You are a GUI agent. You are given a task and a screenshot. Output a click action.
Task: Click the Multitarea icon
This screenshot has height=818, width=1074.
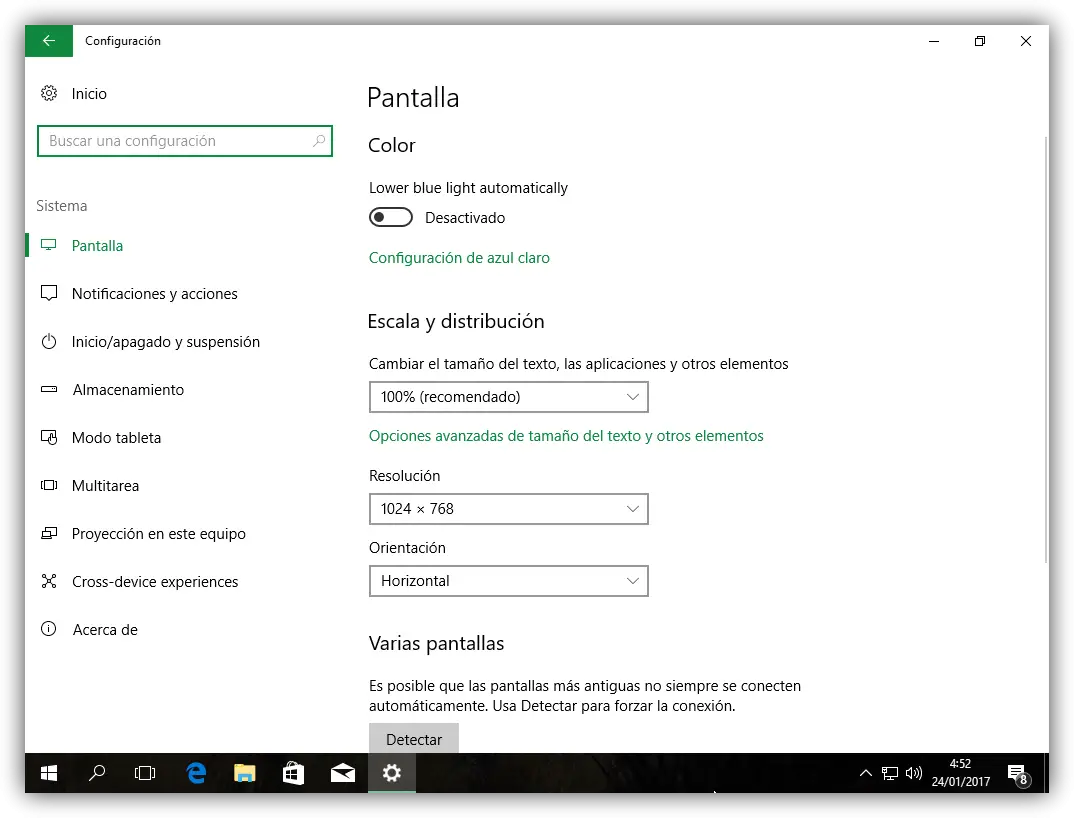pos(49,485)
